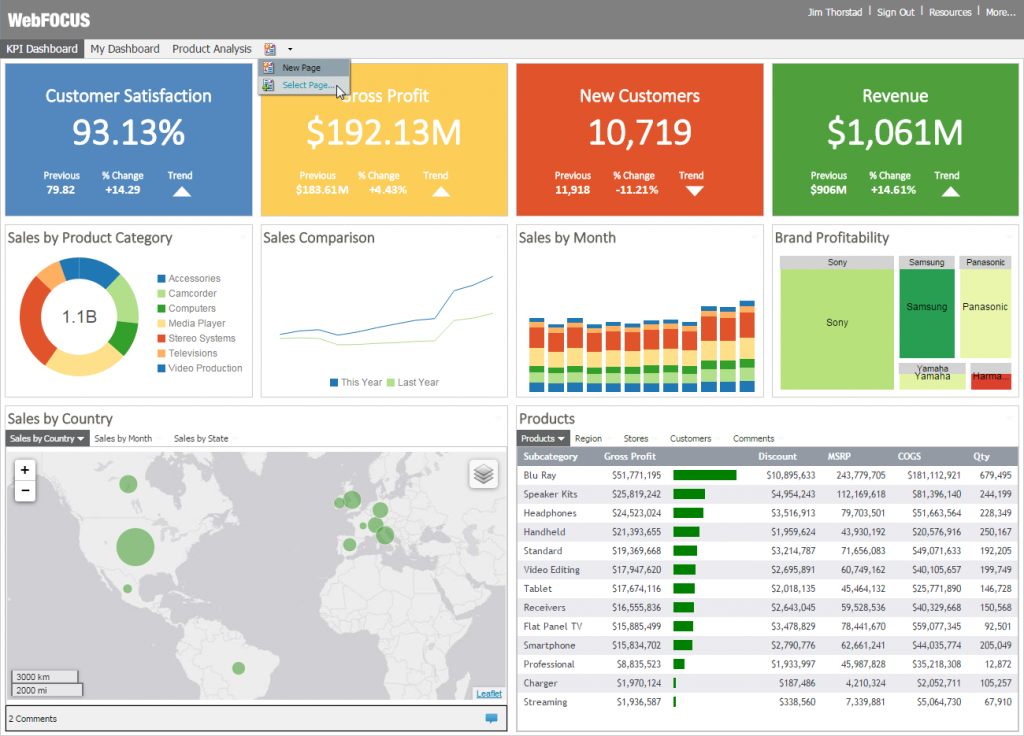Viewport: 1024px width, 736px height.
Task: Open dropdown arrow beside the page icon
Action: [x=290, y=49]
